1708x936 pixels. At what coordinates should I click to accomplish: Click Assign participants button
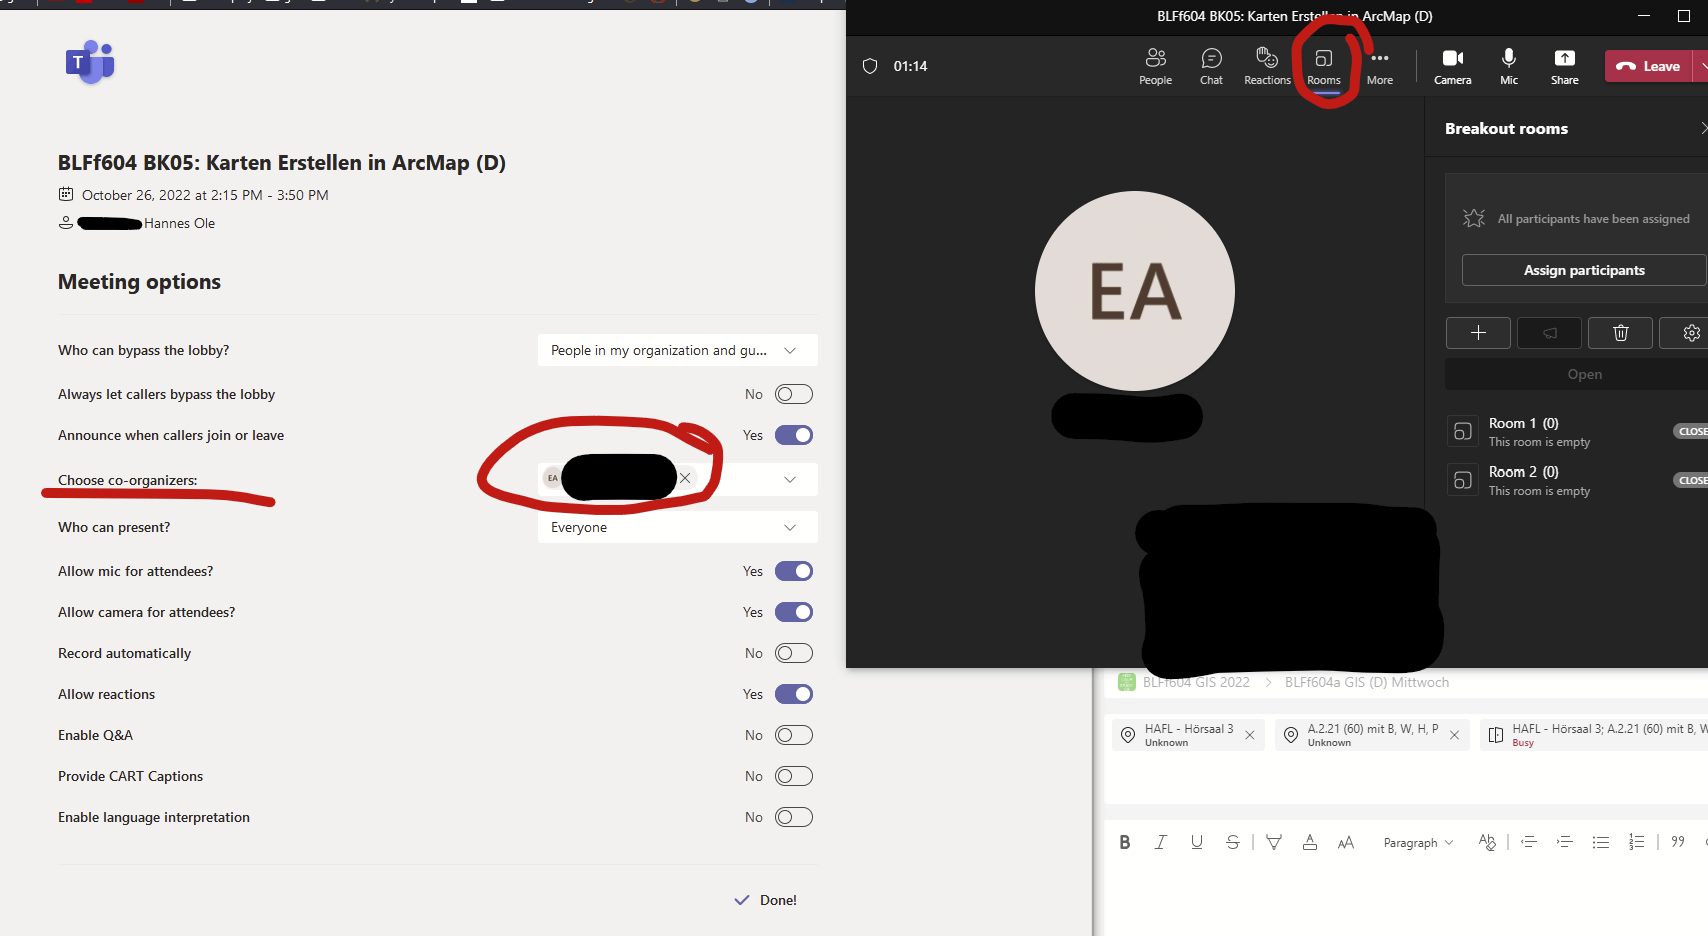pyautogui.click(x=1584, y=270)
